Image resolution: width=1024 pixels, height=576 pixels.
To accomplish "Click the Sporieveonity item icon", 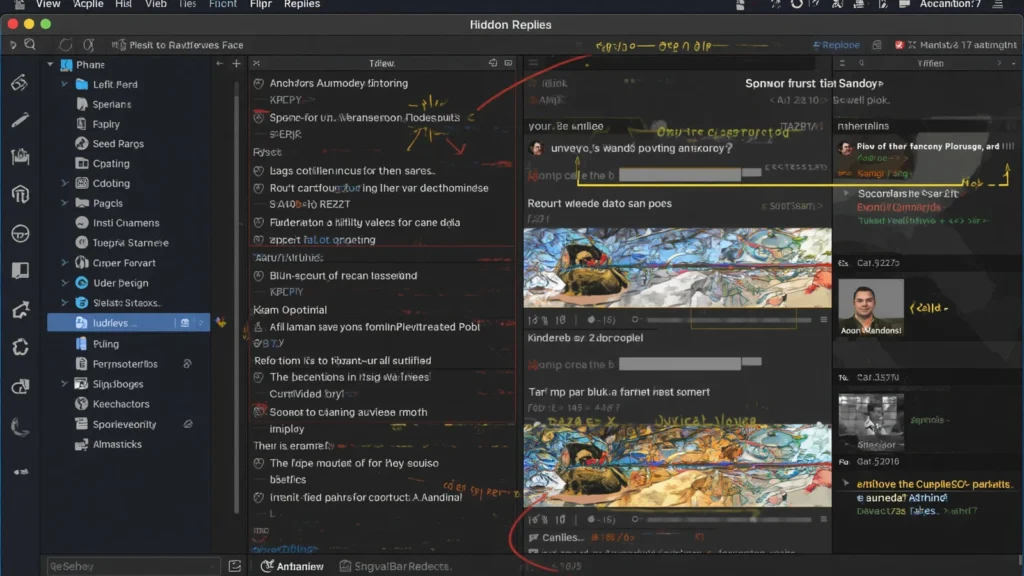I will (x=82, y=424).
